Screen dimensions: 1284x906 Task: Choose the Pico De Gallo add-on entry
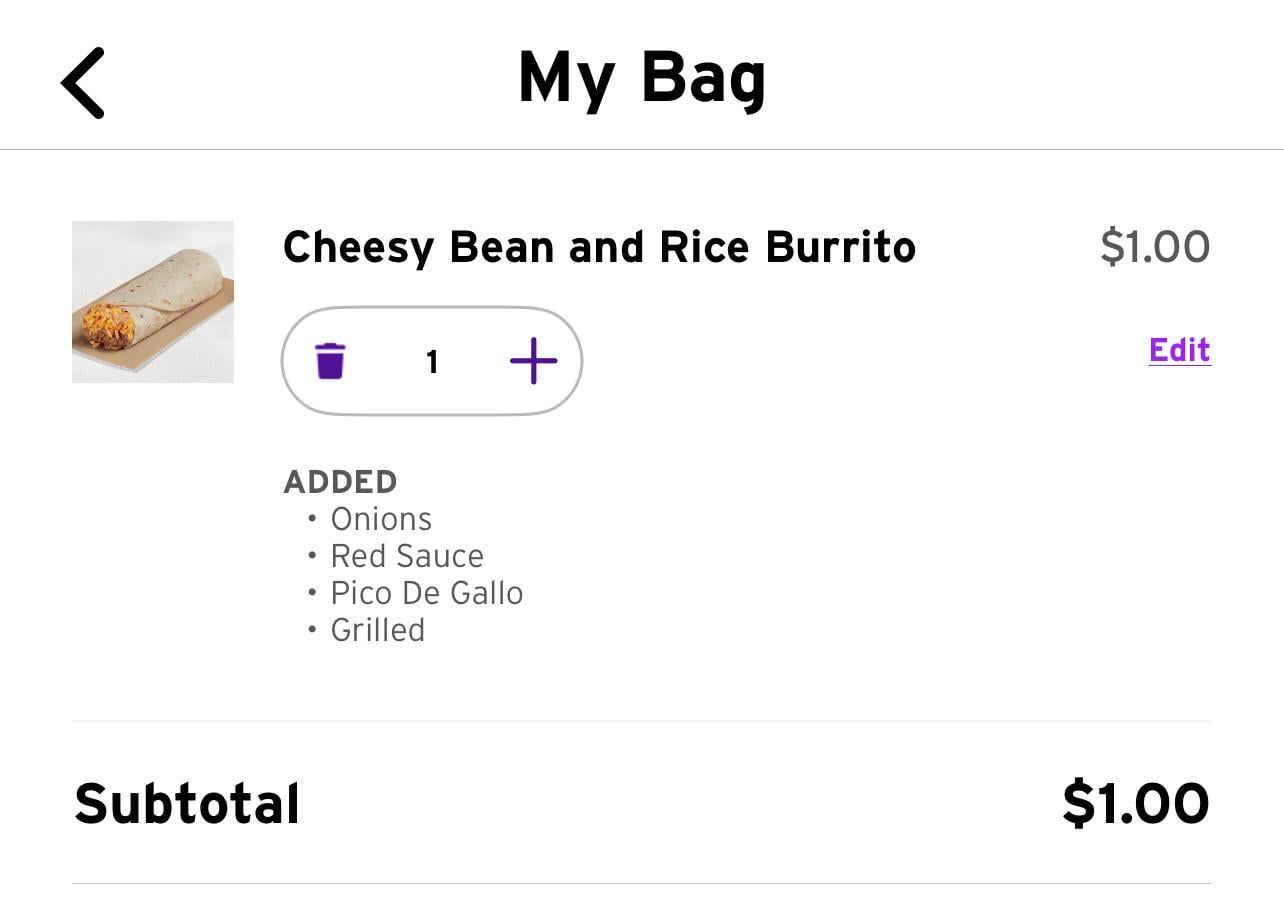pyautogui.click(x=427, y=593)
